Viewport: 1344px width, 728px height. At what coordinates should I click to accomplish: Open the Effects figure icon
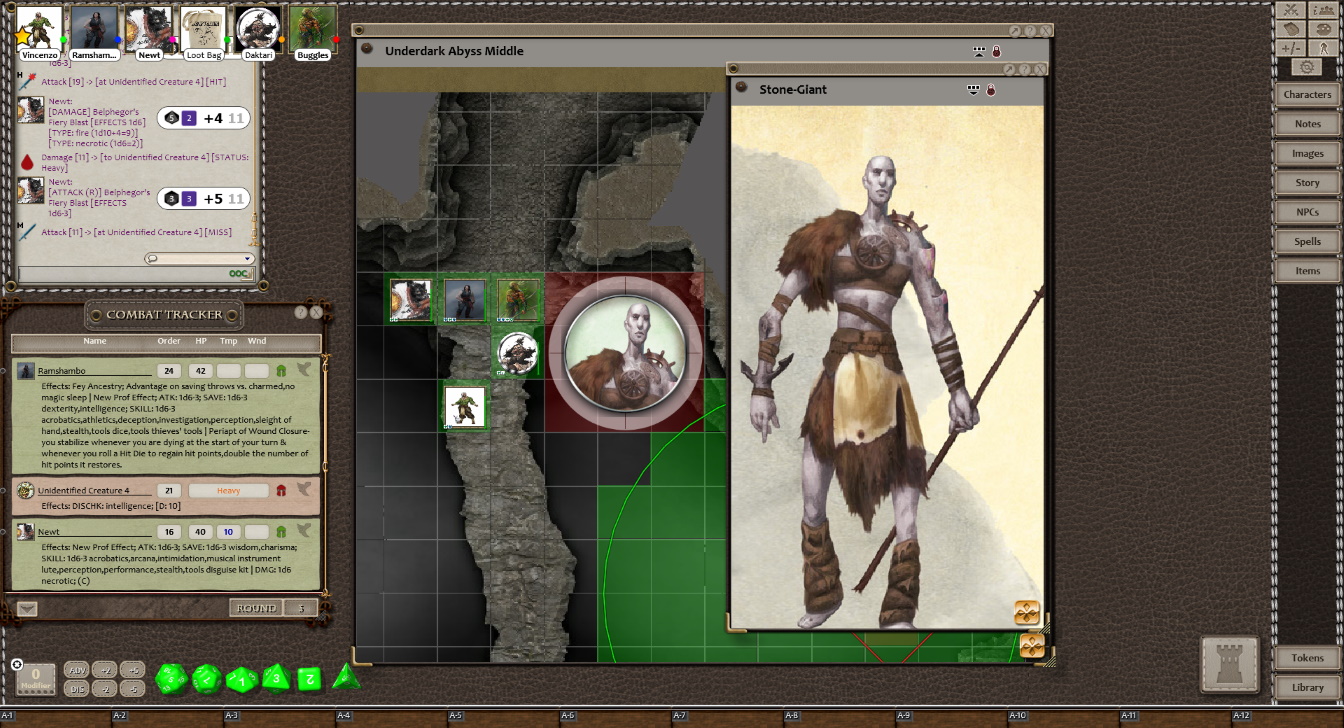pos(1324,48)
